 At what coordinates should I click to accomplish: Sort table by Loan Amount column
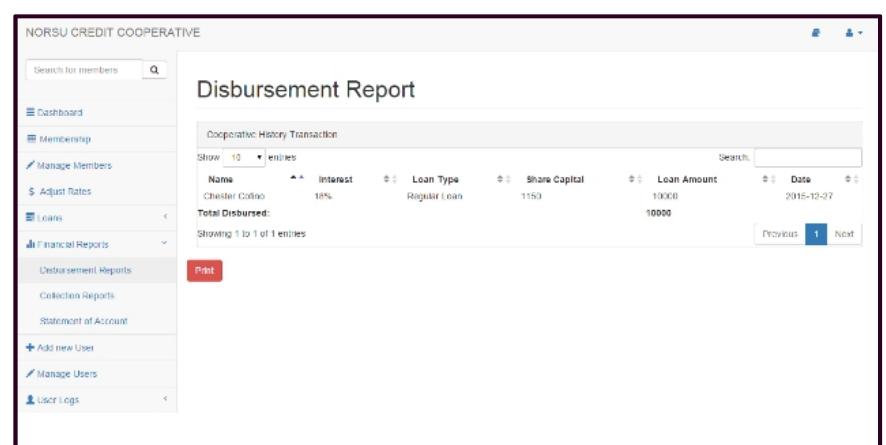[x=712, y=179]
